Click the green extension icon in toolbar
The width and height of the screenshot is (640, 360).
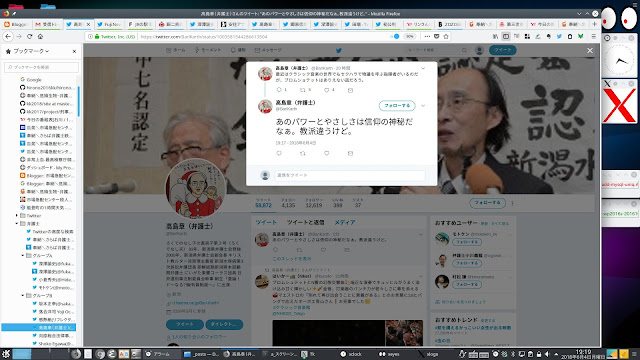point(580,36)
